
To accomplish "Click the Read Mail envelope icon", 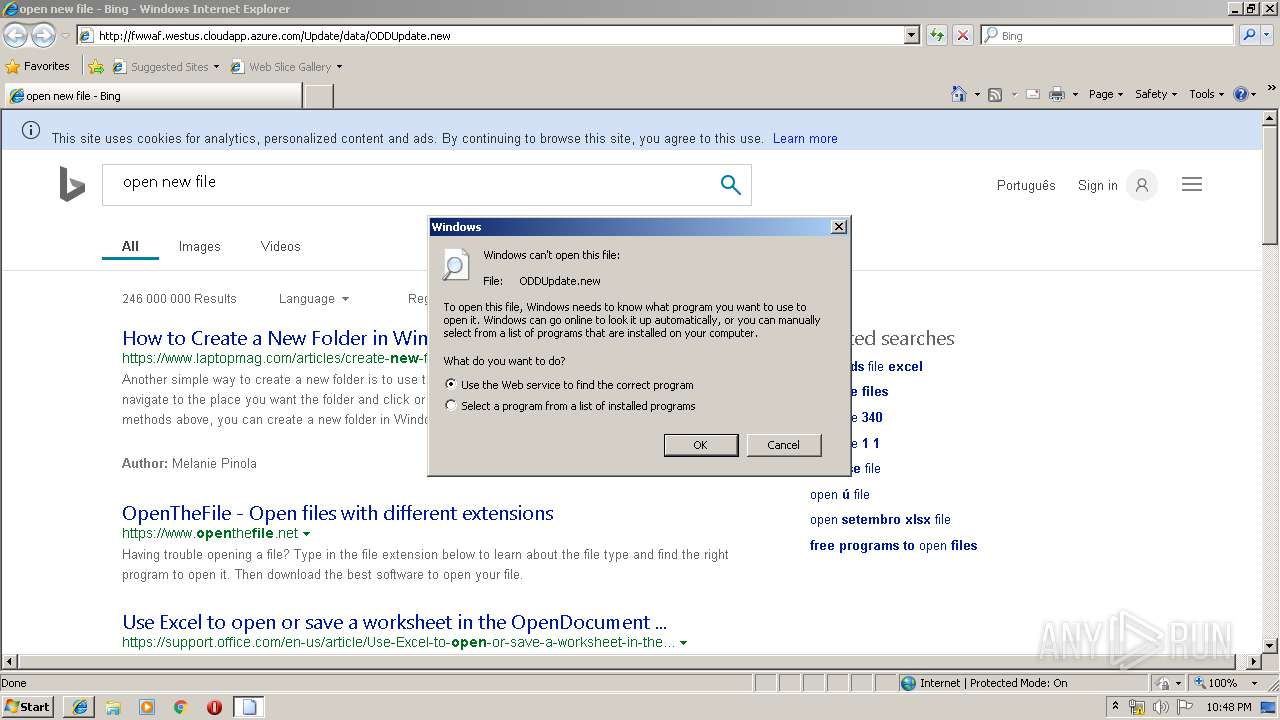I will tap(1032, 94).
